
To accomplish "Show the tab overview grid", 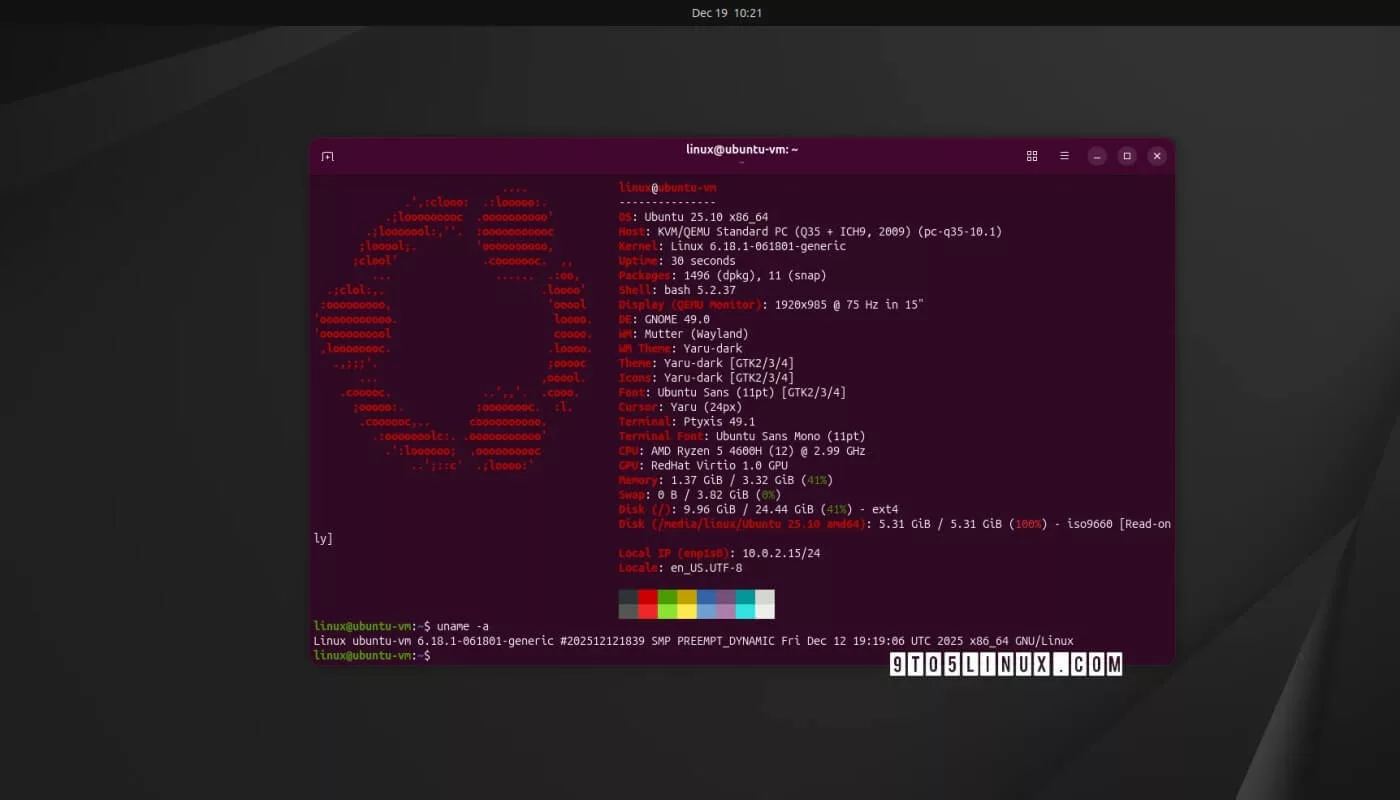I will point(1032,156).
